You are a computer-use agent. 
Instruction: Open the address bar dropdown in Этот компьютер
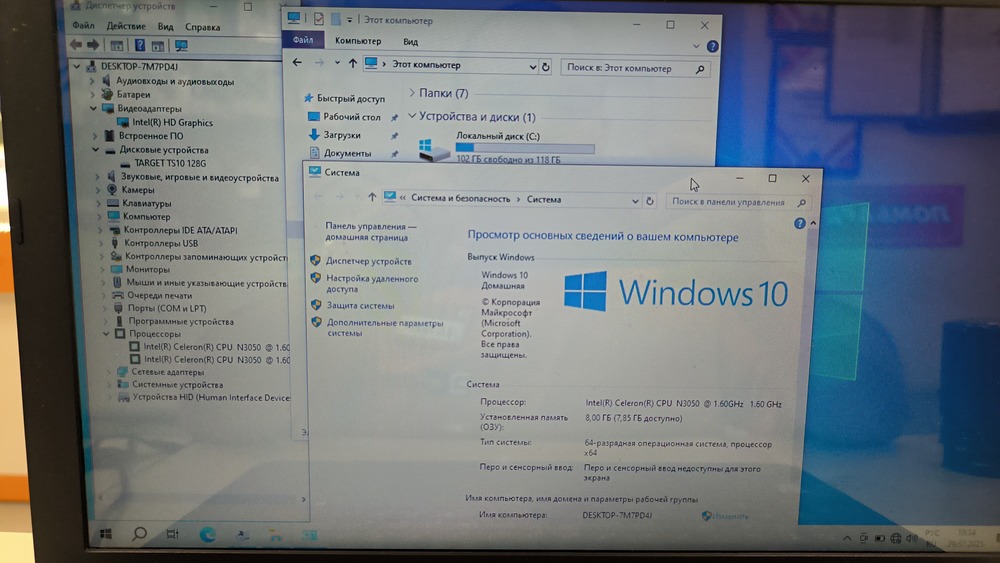532,67
